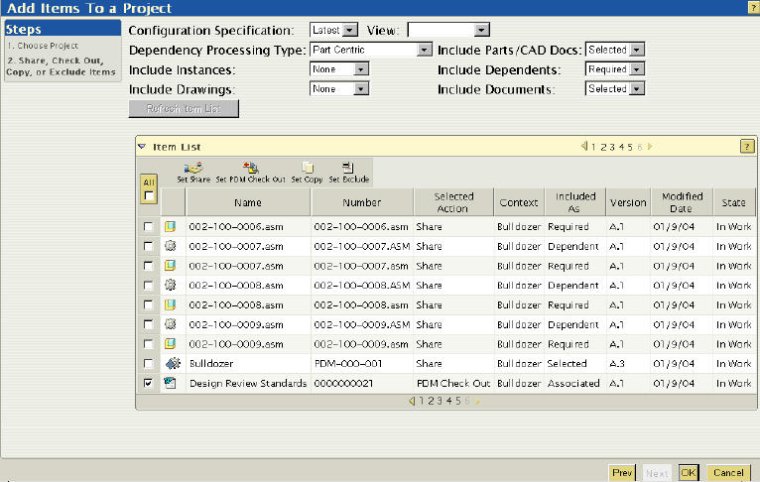Screen dimensions: 760x482
Task: Select step 1 Choose Project
Action: tap(43, 46)
